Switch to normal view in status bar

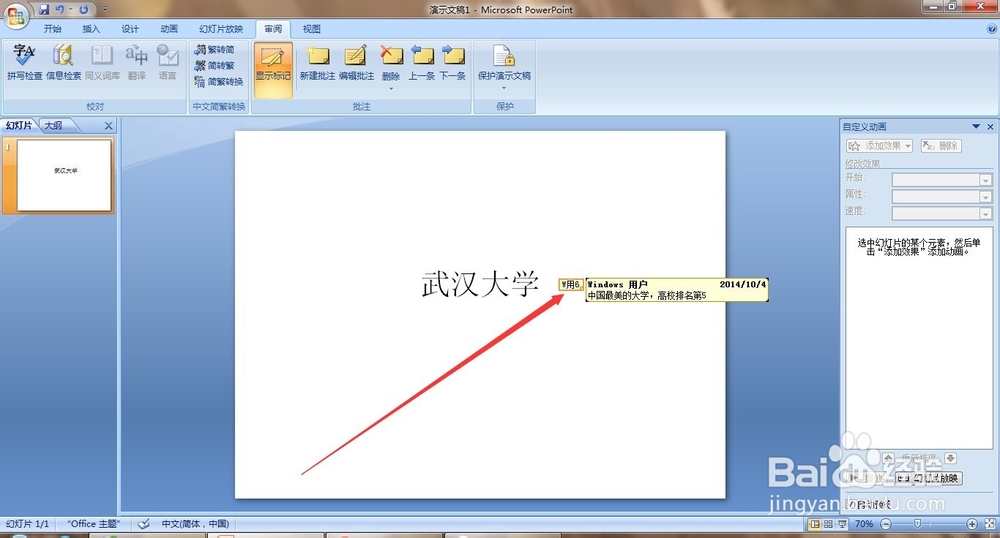click(814, 524)
